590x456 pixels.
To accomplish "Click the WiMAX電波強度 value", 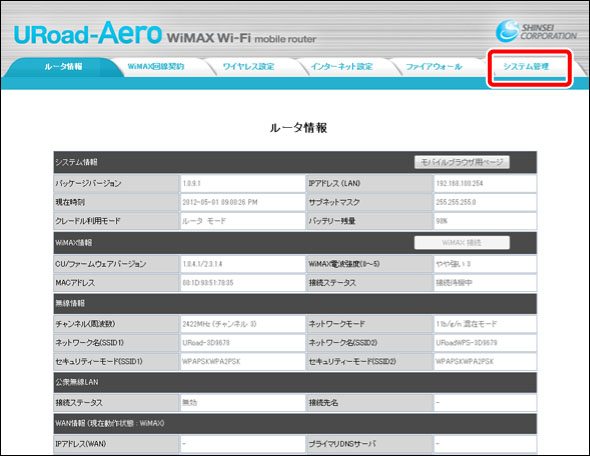I will point(453,264).
